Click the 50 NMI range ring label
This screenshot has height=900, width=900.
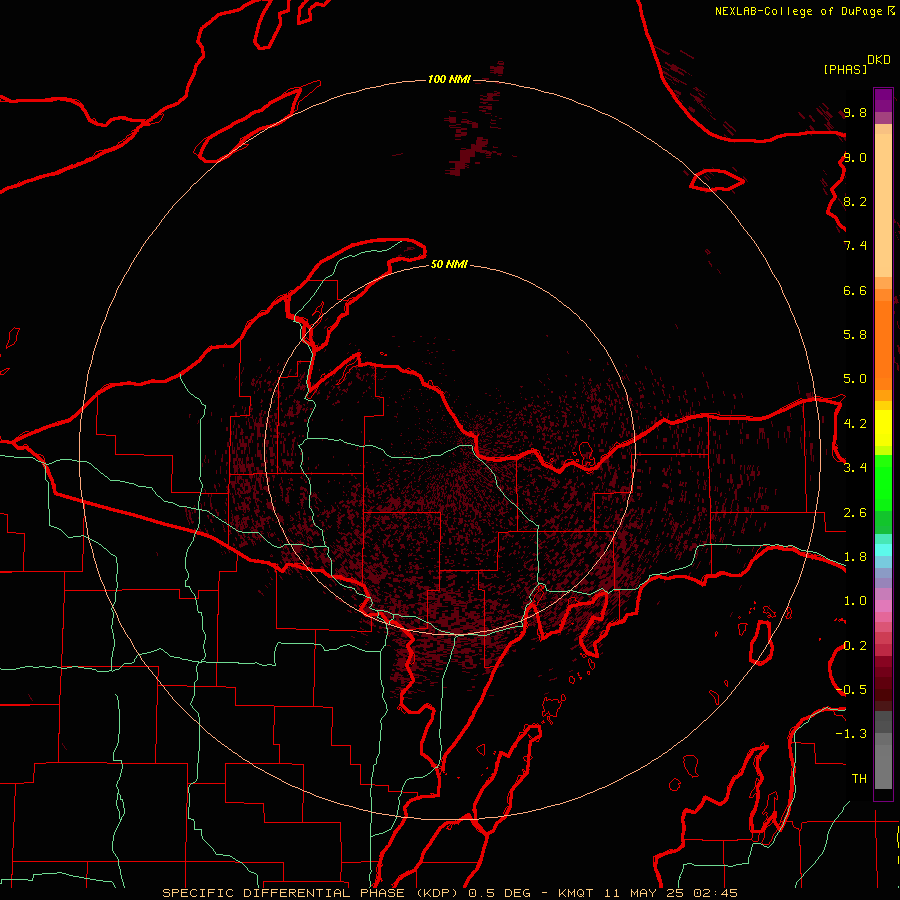449,264
